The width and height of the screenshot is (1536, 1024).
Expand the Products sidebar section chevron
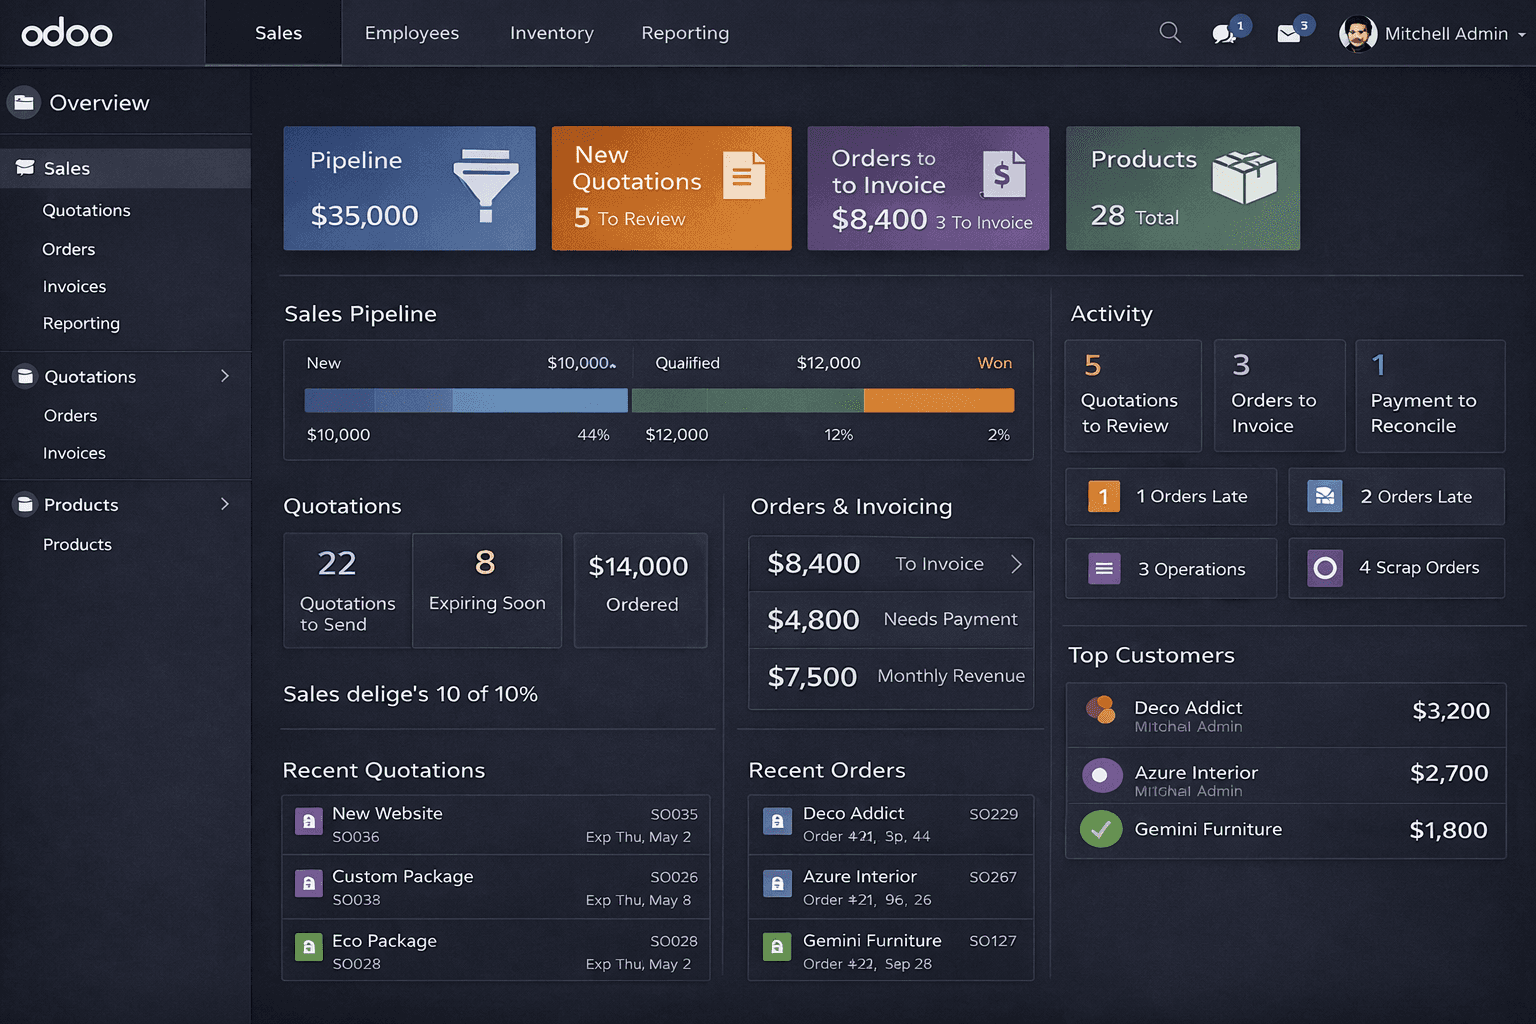pos(225,504)
